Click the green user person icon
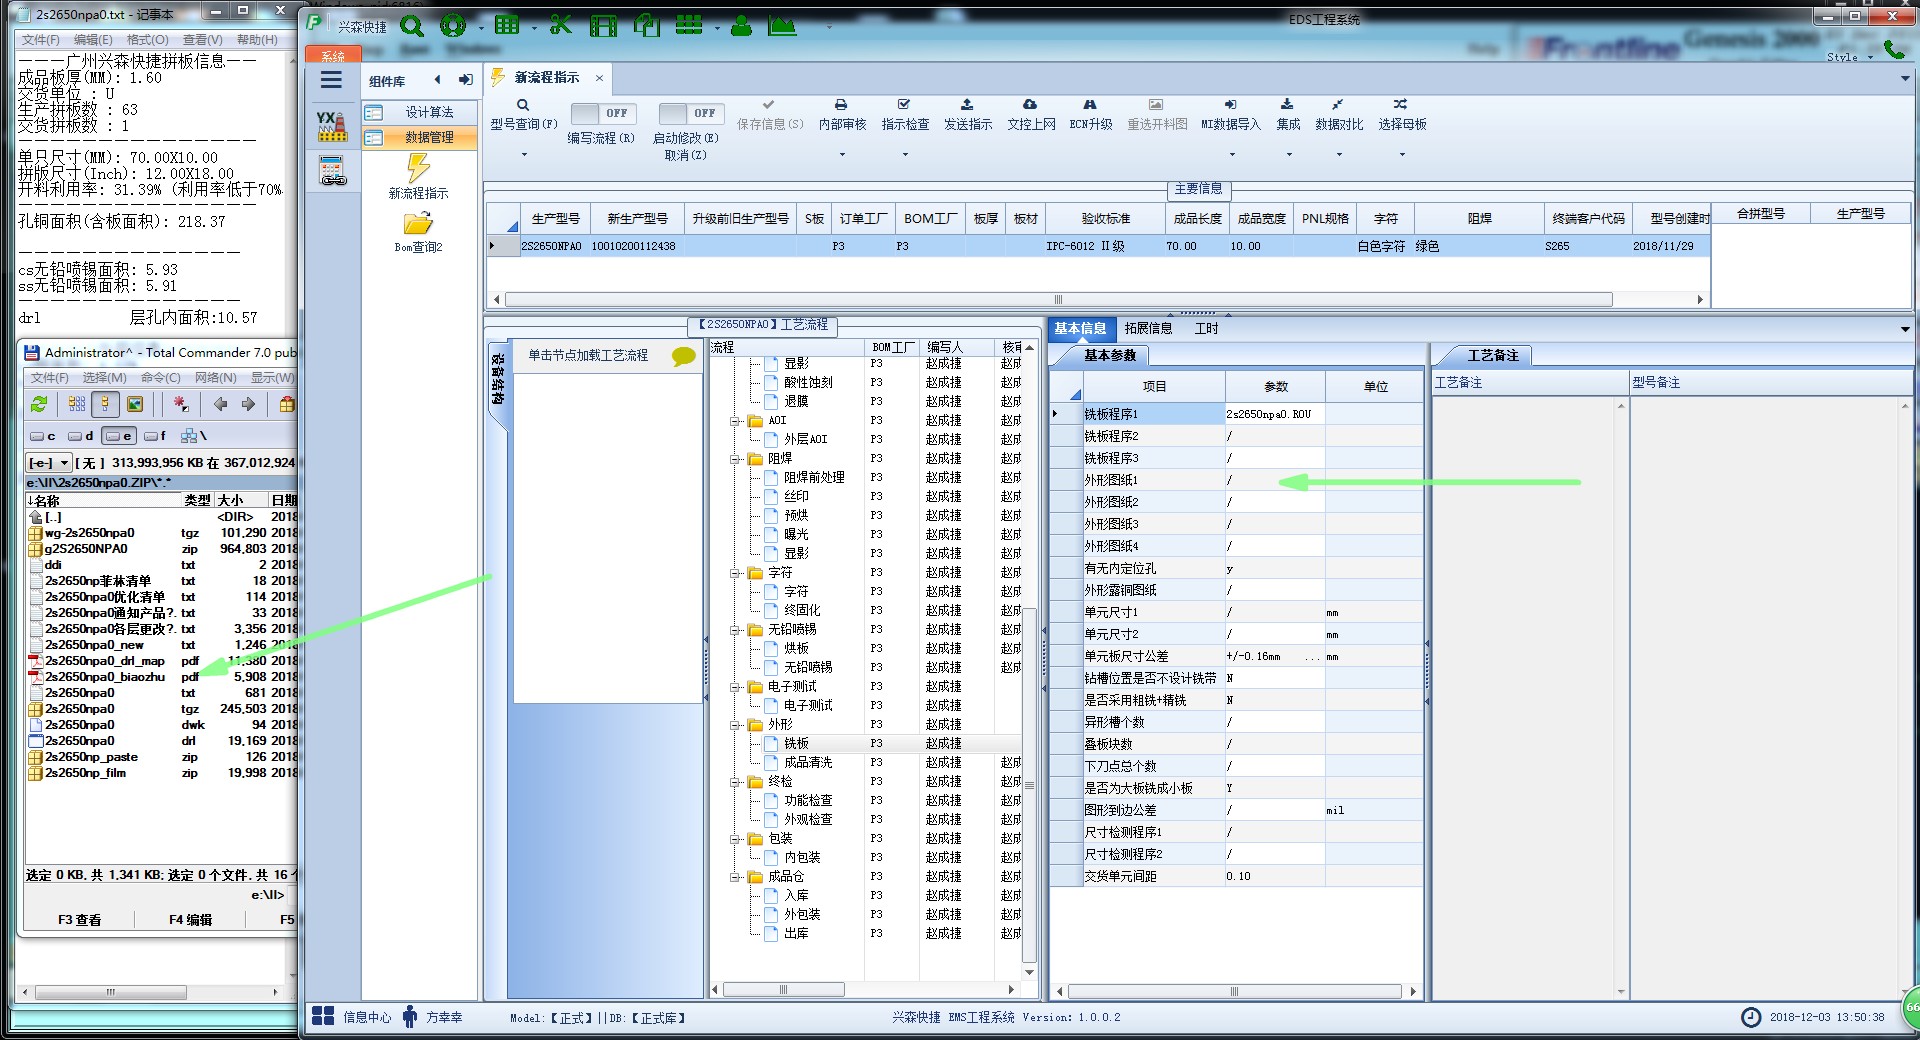Image resolution: width=1920 pixels, height=1040 pixels. (741, 25)
